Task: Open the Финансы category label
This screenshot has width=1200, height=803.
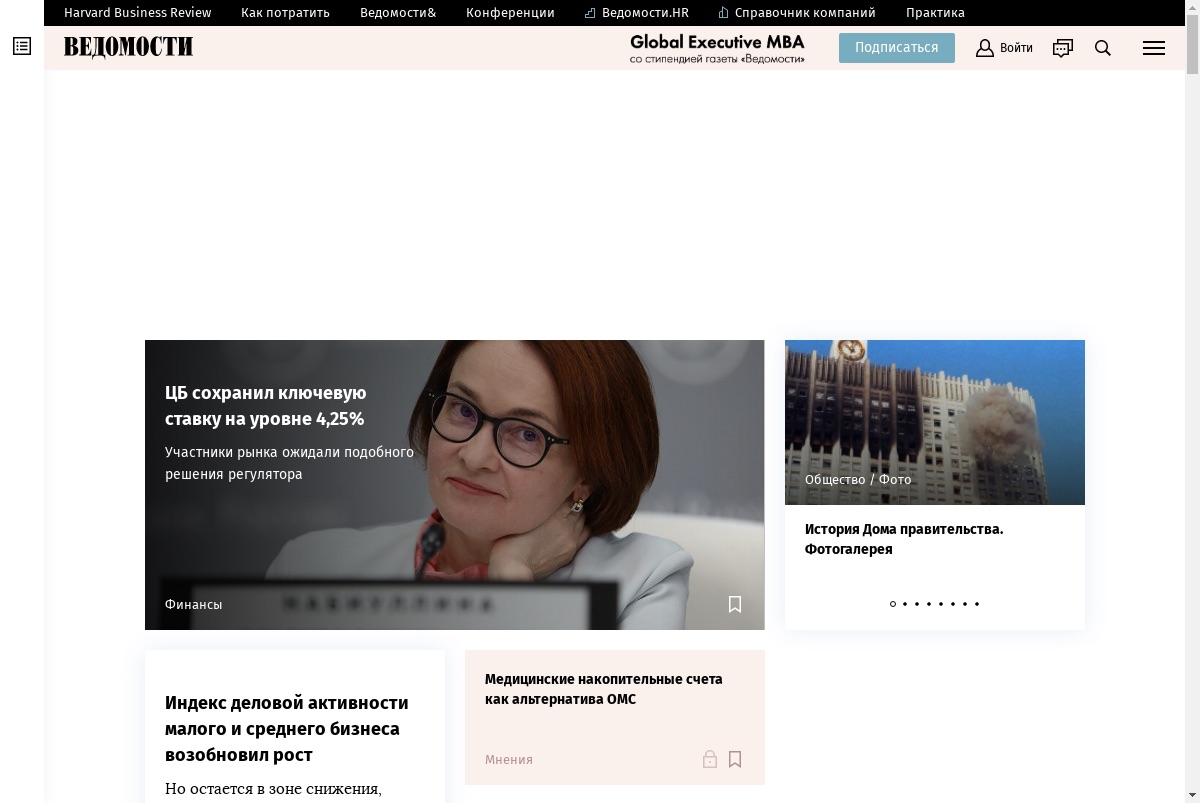Action: (x=194, y=605)
